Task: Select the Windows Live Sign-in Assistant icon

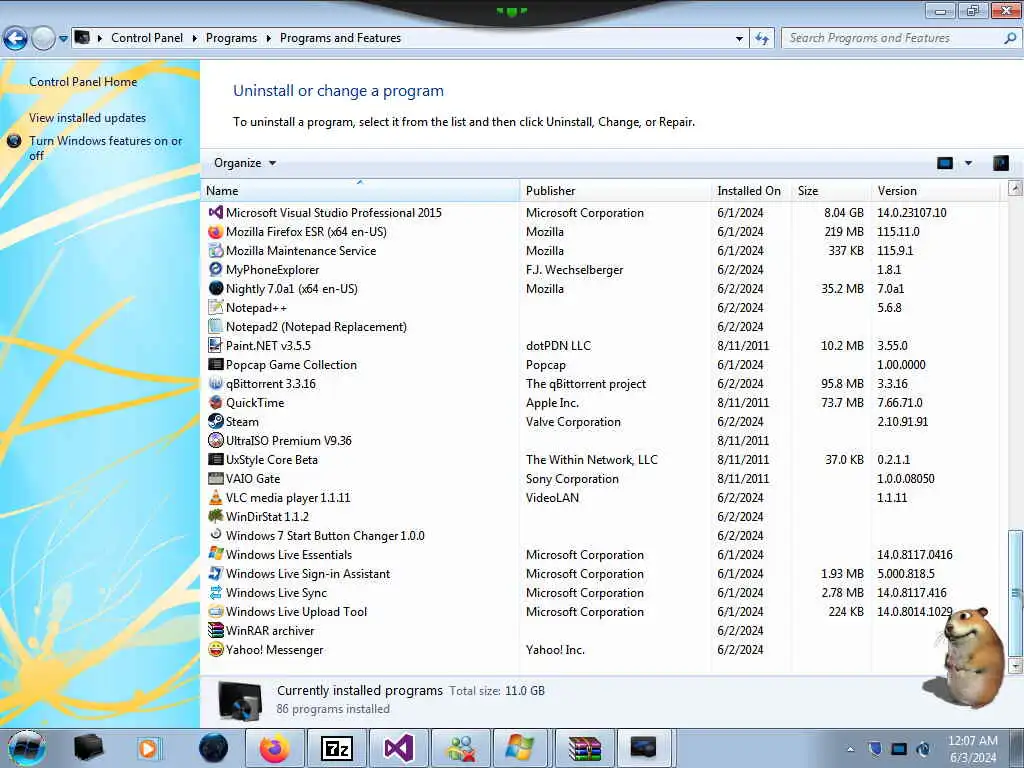Action: [216, 573]
